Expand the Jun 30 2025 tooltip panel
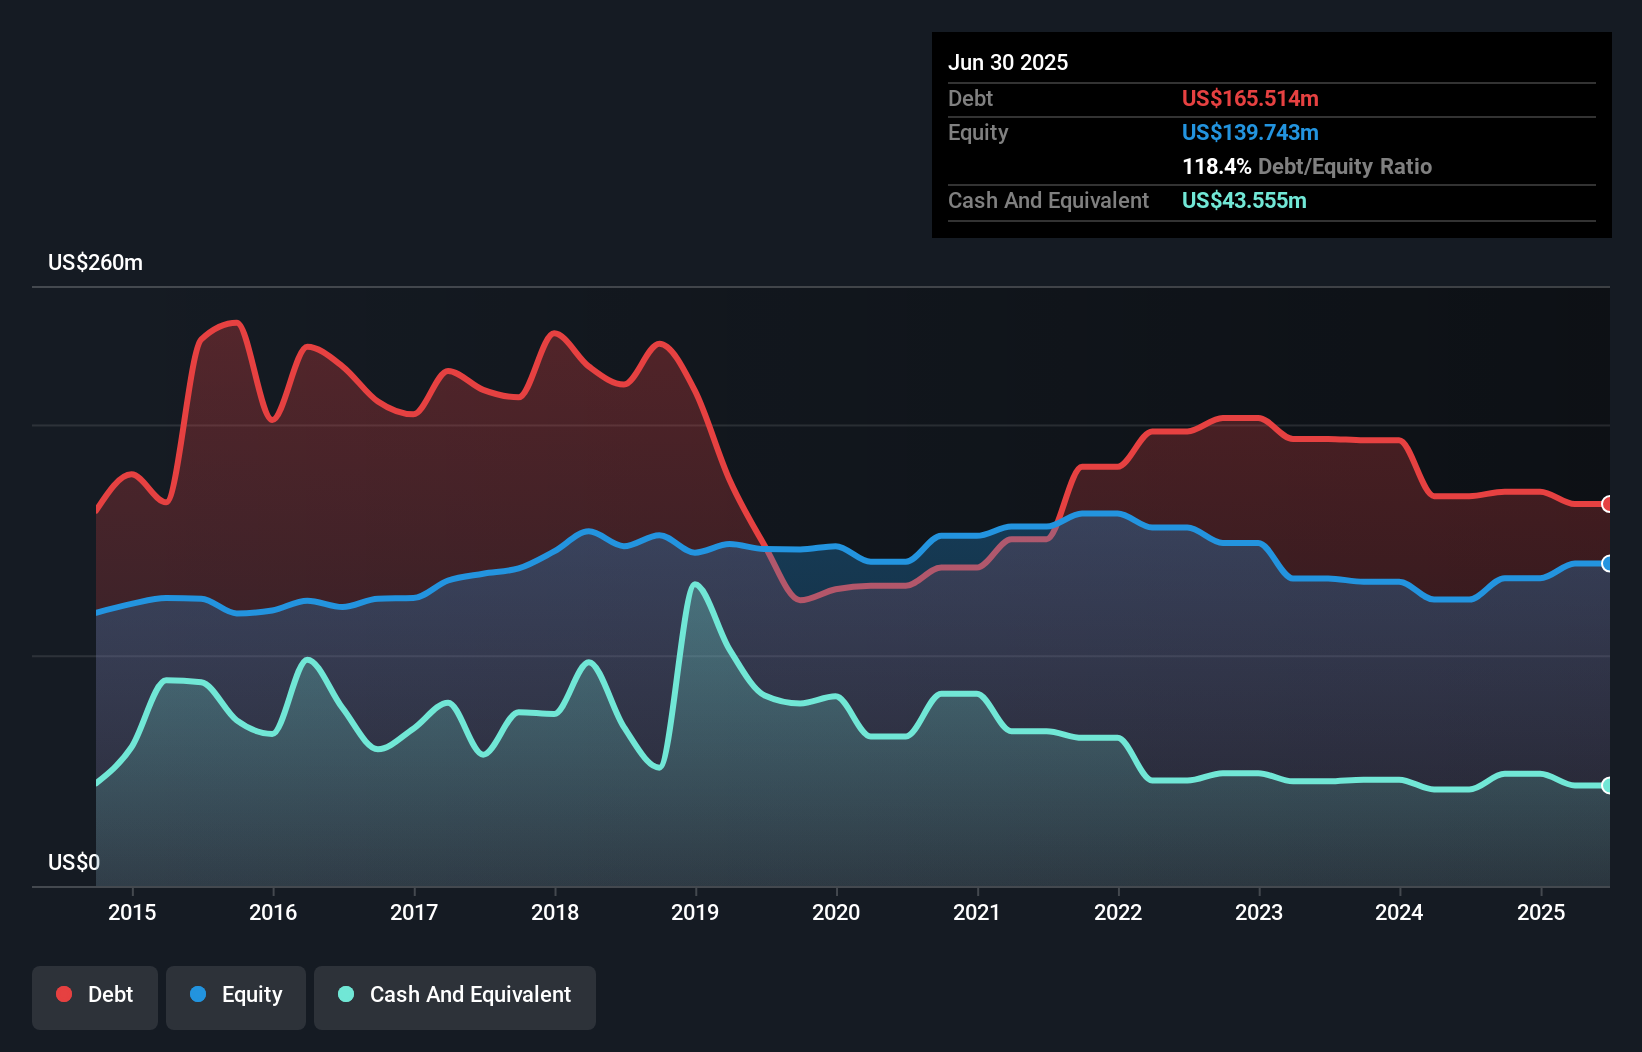This screenshot has width=1642, height=1052. (1008, 62)
